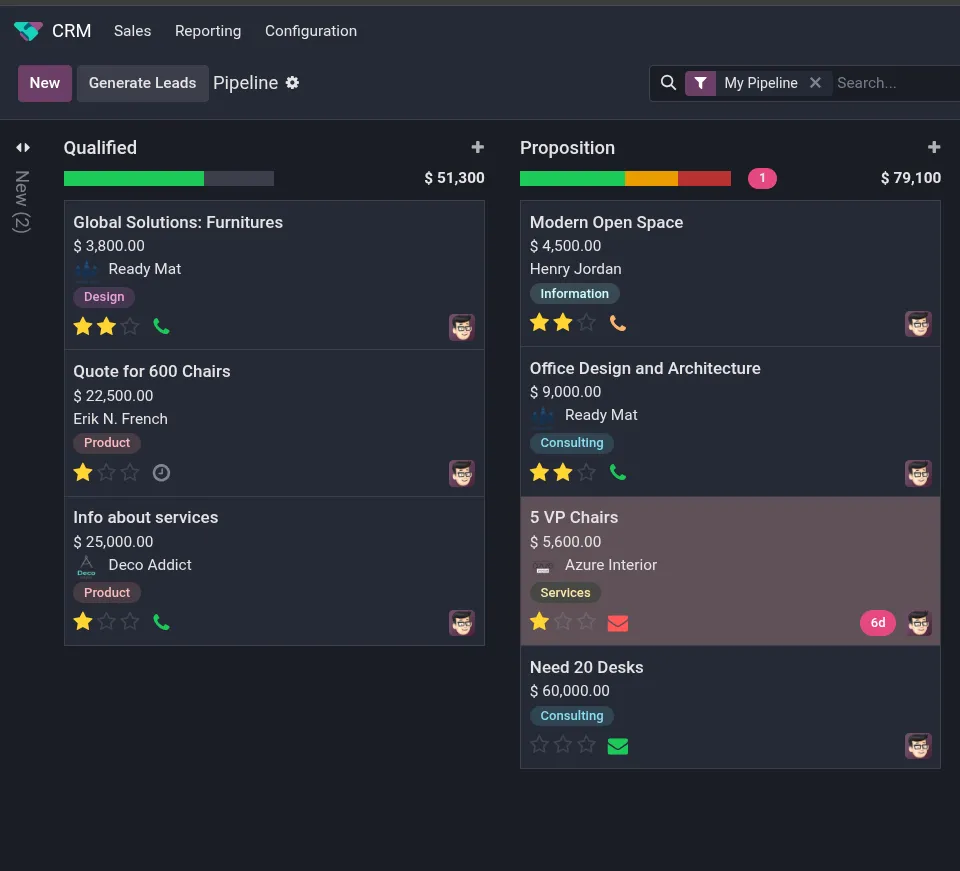The width and height of the screenshot is (960, 871).
Task: Open the Configuration menu
Action: (310, 31)
